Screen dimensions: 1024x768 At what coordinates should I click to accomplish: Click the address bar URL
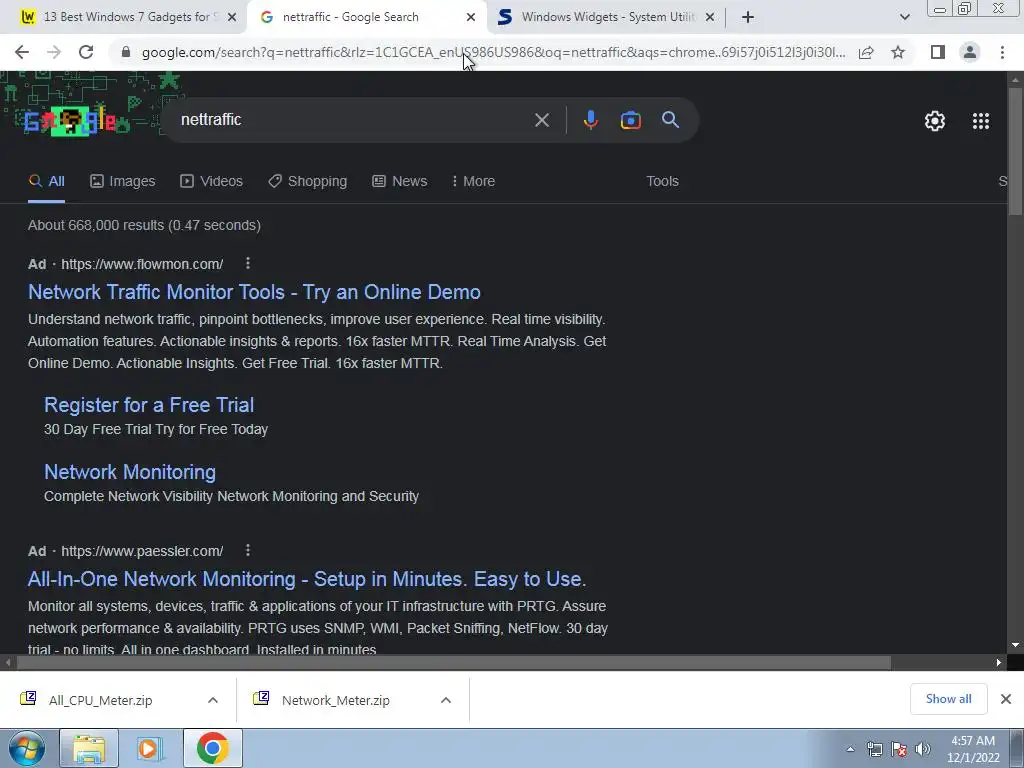pos(493,52)
